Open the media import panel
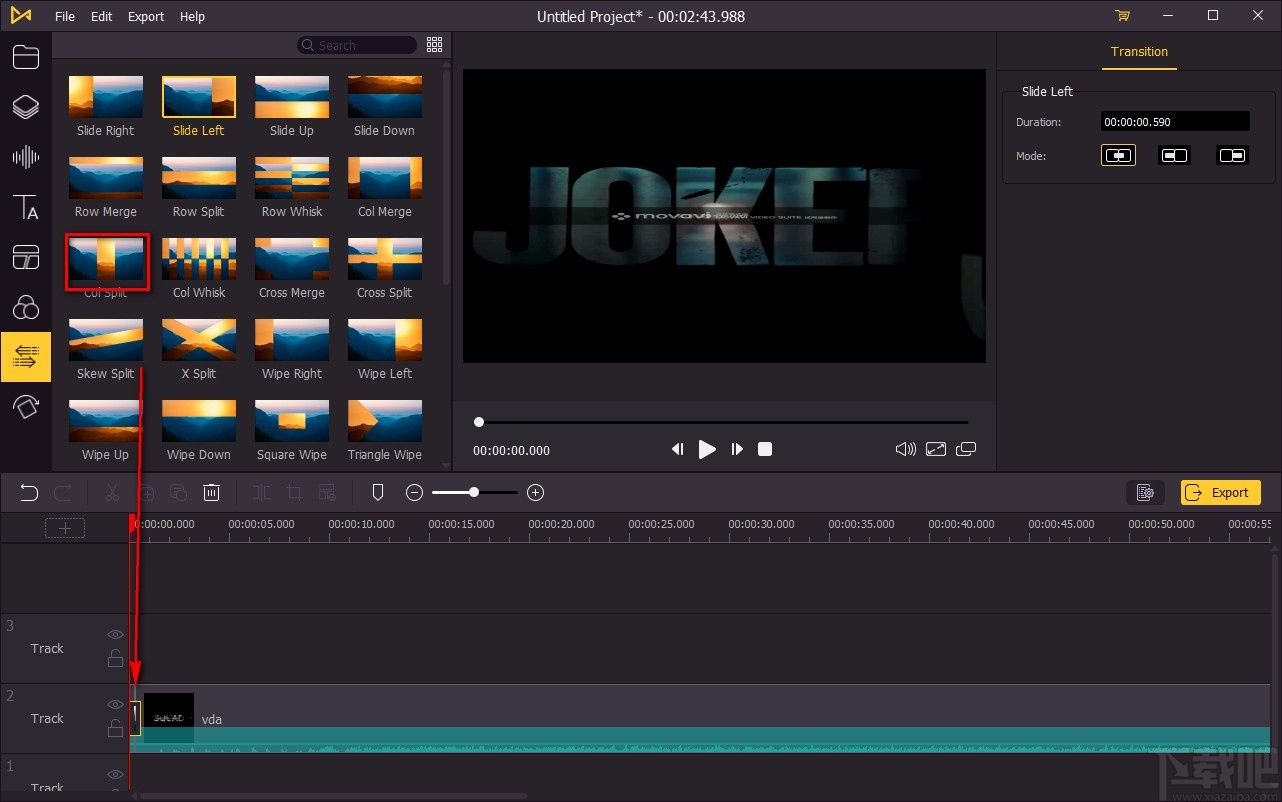 (26, 57)
